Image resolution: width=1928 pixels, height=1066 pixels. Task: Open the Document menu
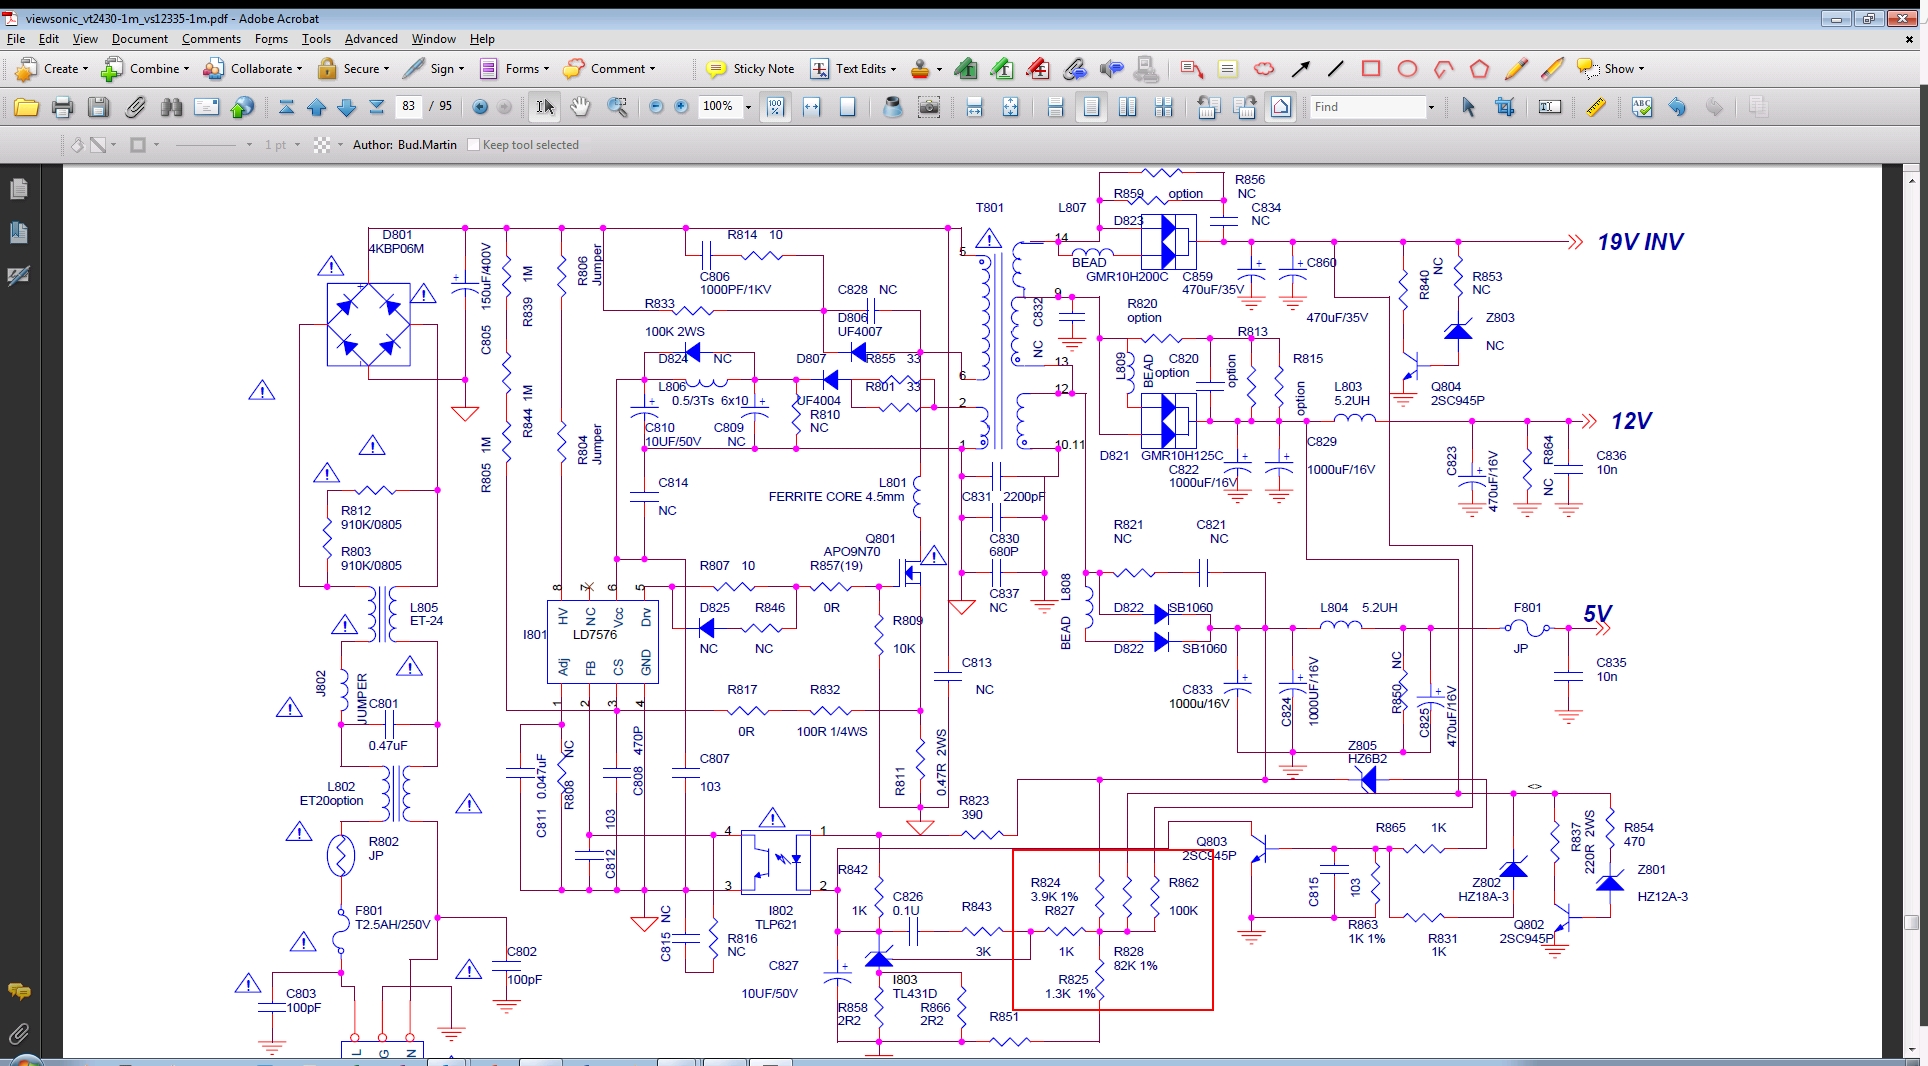(x=139, y=39)
